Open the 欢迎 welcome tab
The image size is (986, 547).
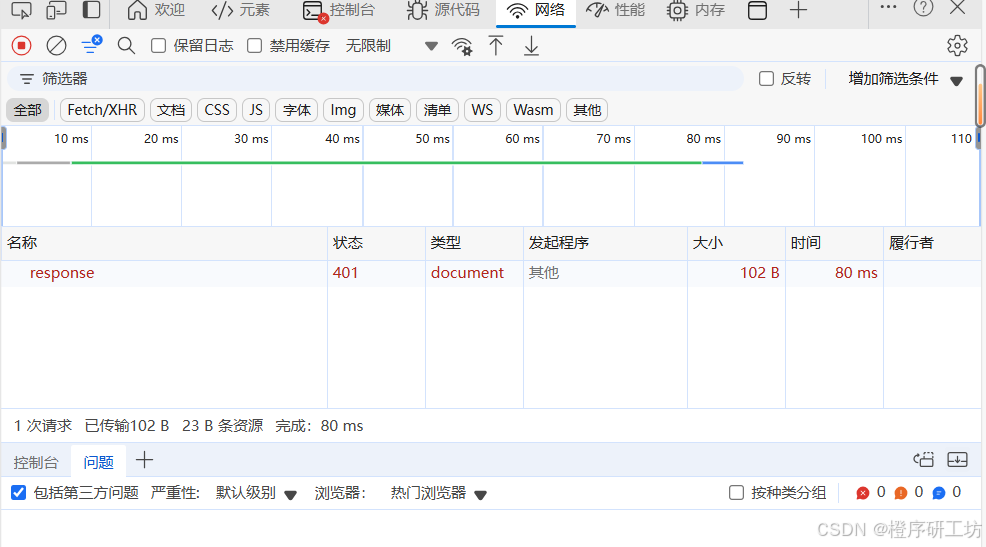coord(156,10)
